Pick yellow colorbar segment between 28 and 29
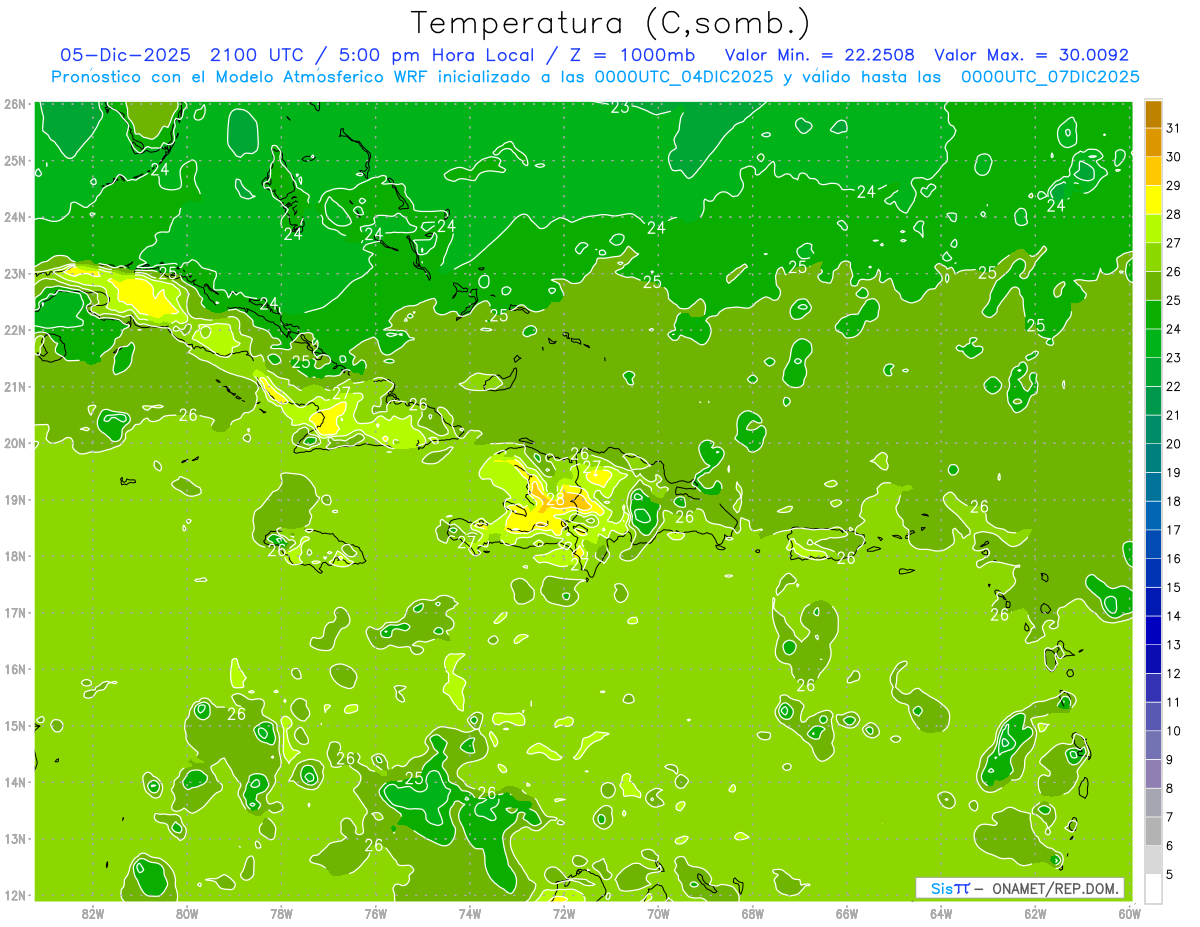Image resolution: width=1200 pixels, height=927 pixels. pos(1153,199)
